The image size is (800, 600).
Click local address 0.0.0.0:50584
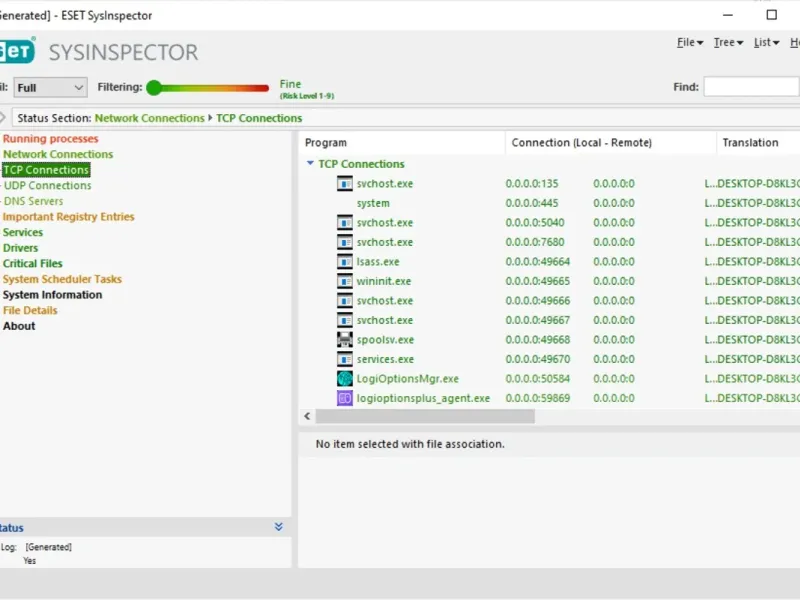click(x=538, y=379)
